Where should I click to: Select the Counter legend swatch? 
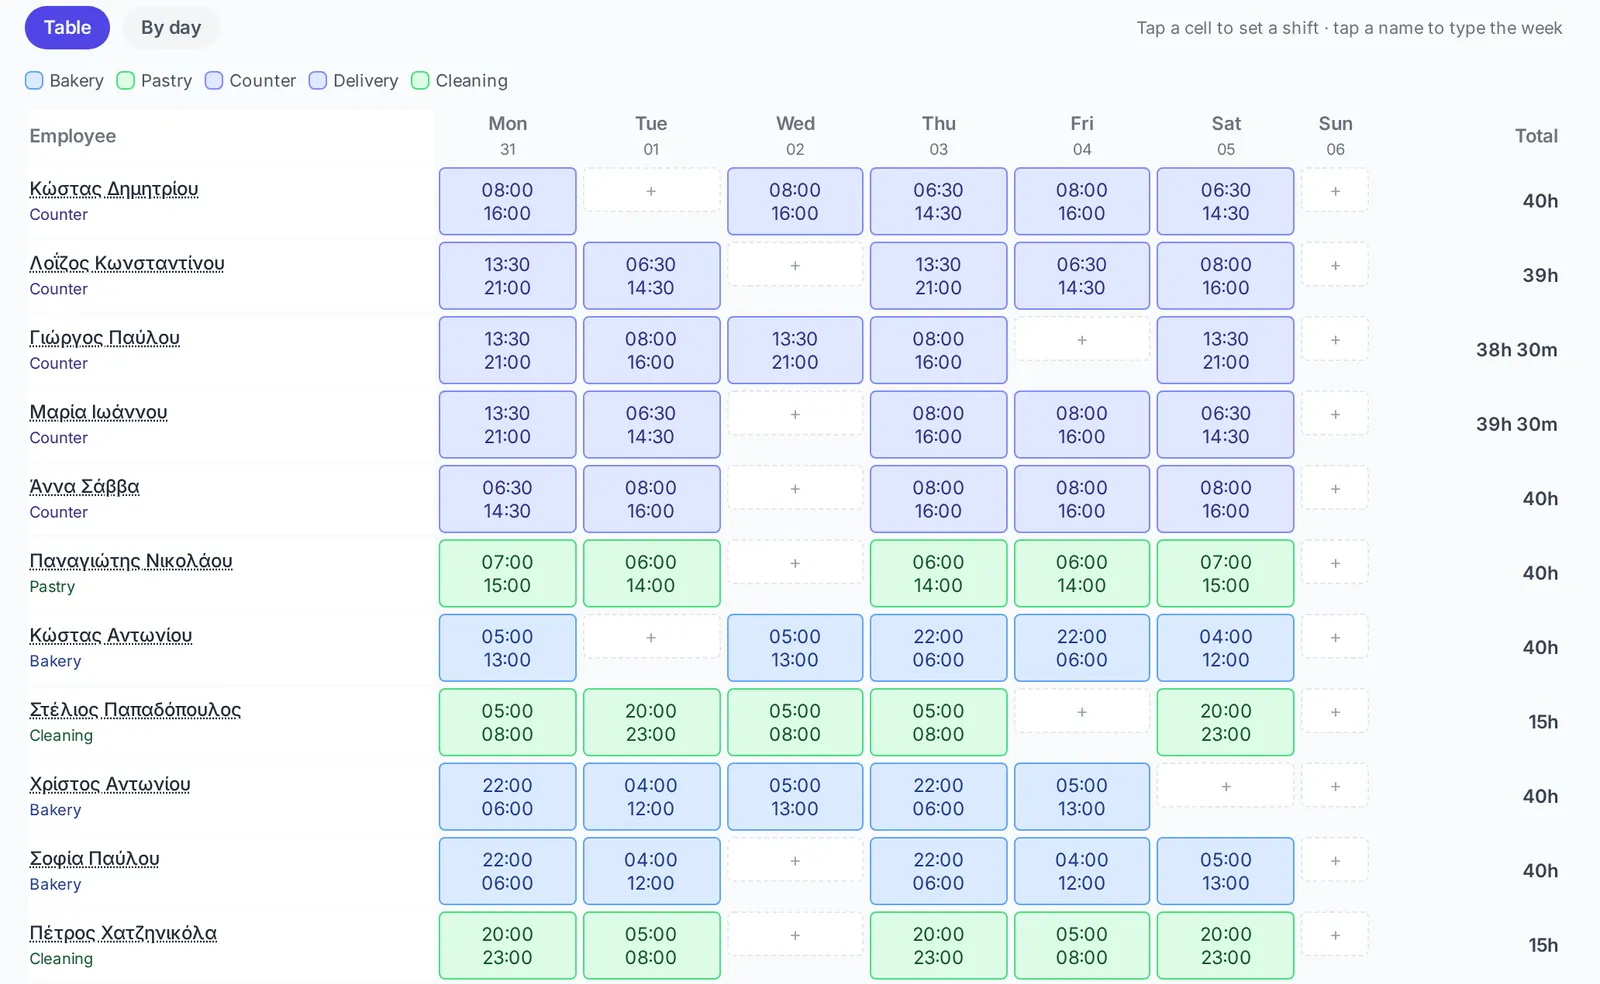click(214, 81)
